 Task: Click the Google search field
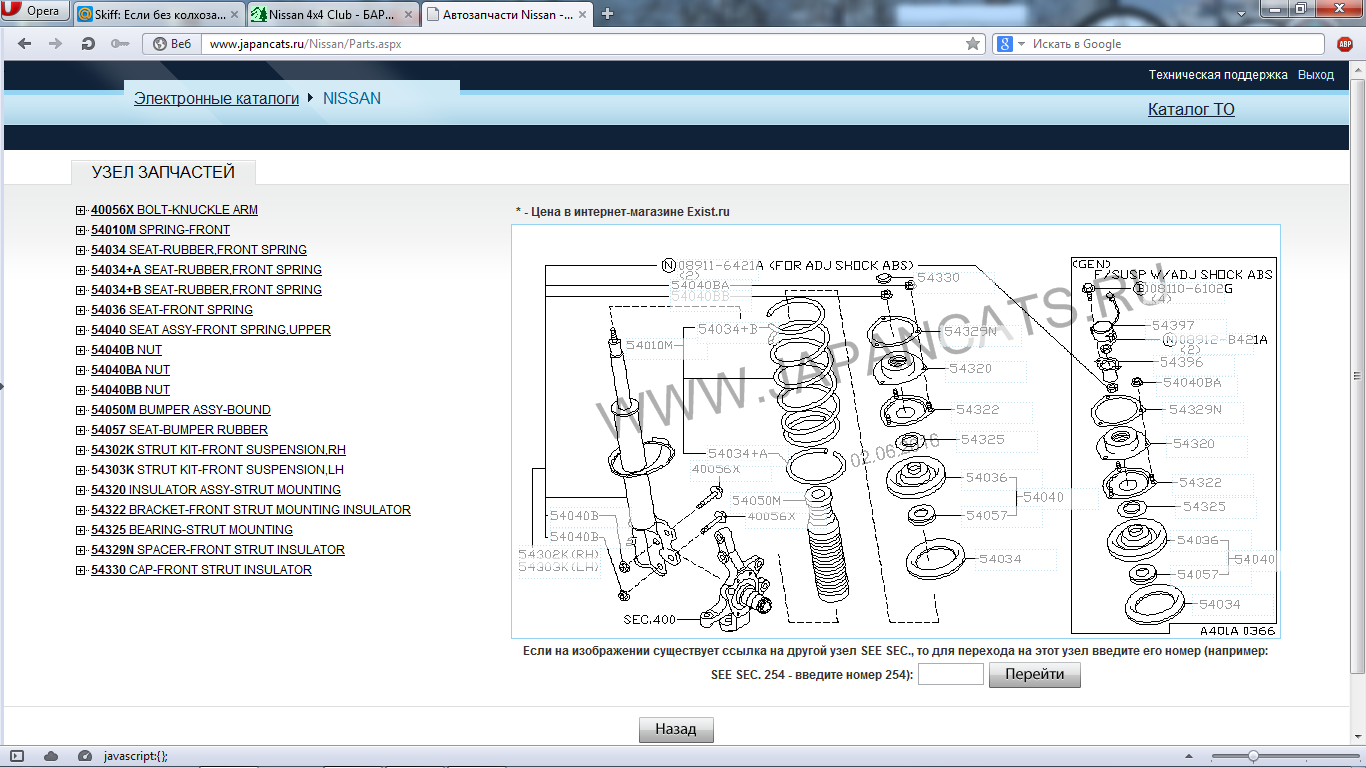click(x=1177, y=44)
